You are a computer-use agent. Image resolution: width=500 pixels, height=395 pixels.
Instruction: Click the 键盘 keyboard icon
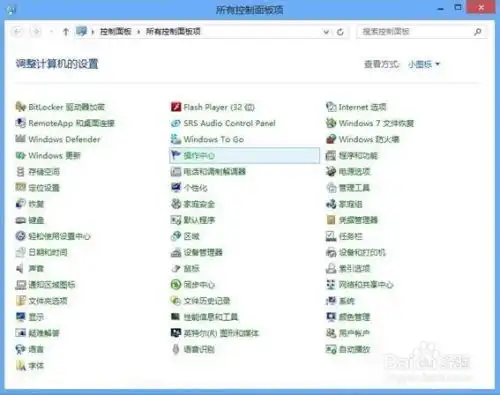coord(21,220)
